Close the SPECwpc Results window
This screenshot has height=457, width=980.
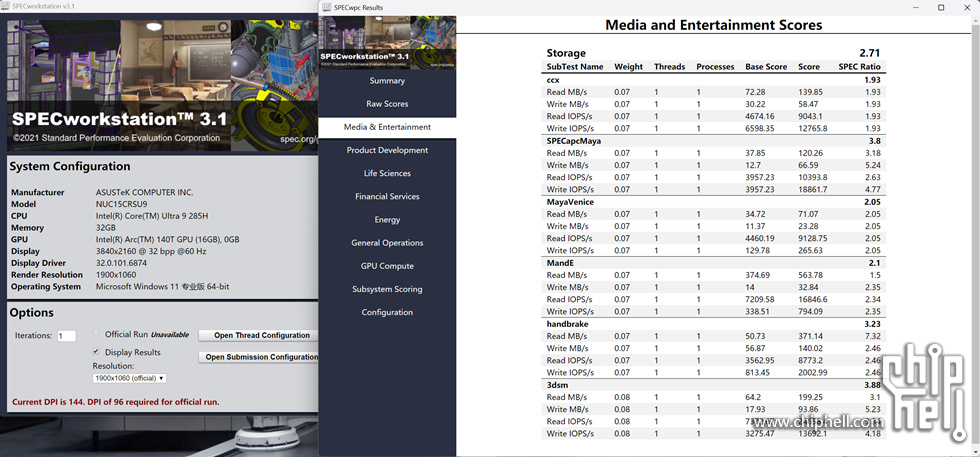[x=966, y=8]
